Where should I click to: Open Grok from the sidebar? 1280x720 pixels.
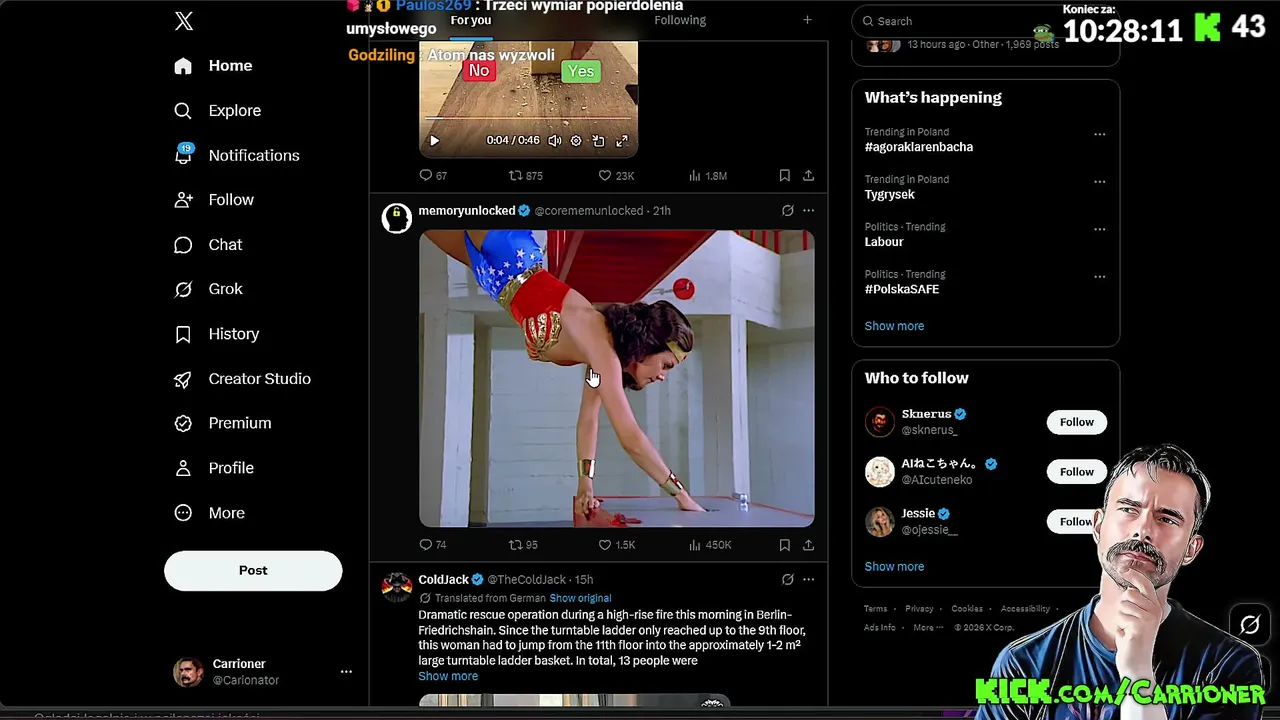(x=208, y=289)
